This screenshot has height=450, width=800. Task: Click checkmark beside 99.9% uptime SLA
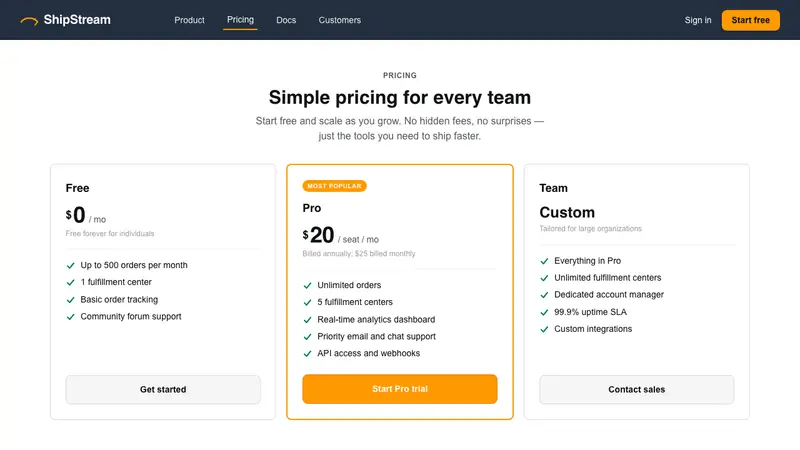tap(544, 312)
